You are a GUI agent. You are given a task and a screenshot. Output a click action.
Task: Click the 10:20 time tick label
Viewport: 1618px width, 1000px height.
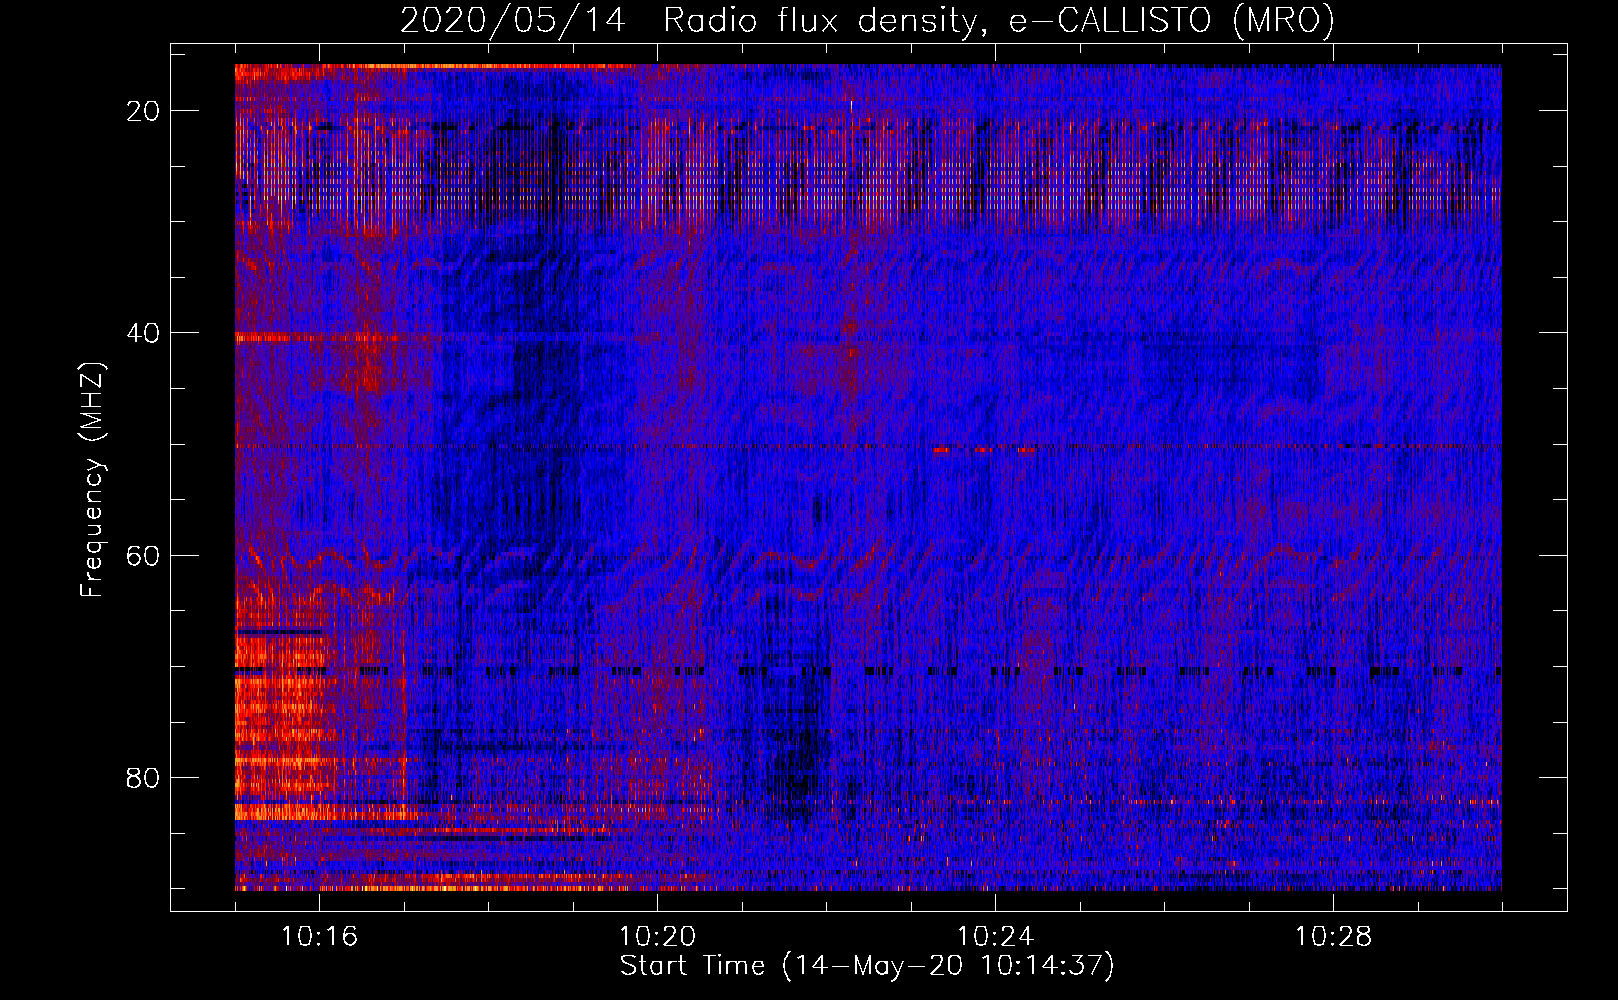(657, 937)
